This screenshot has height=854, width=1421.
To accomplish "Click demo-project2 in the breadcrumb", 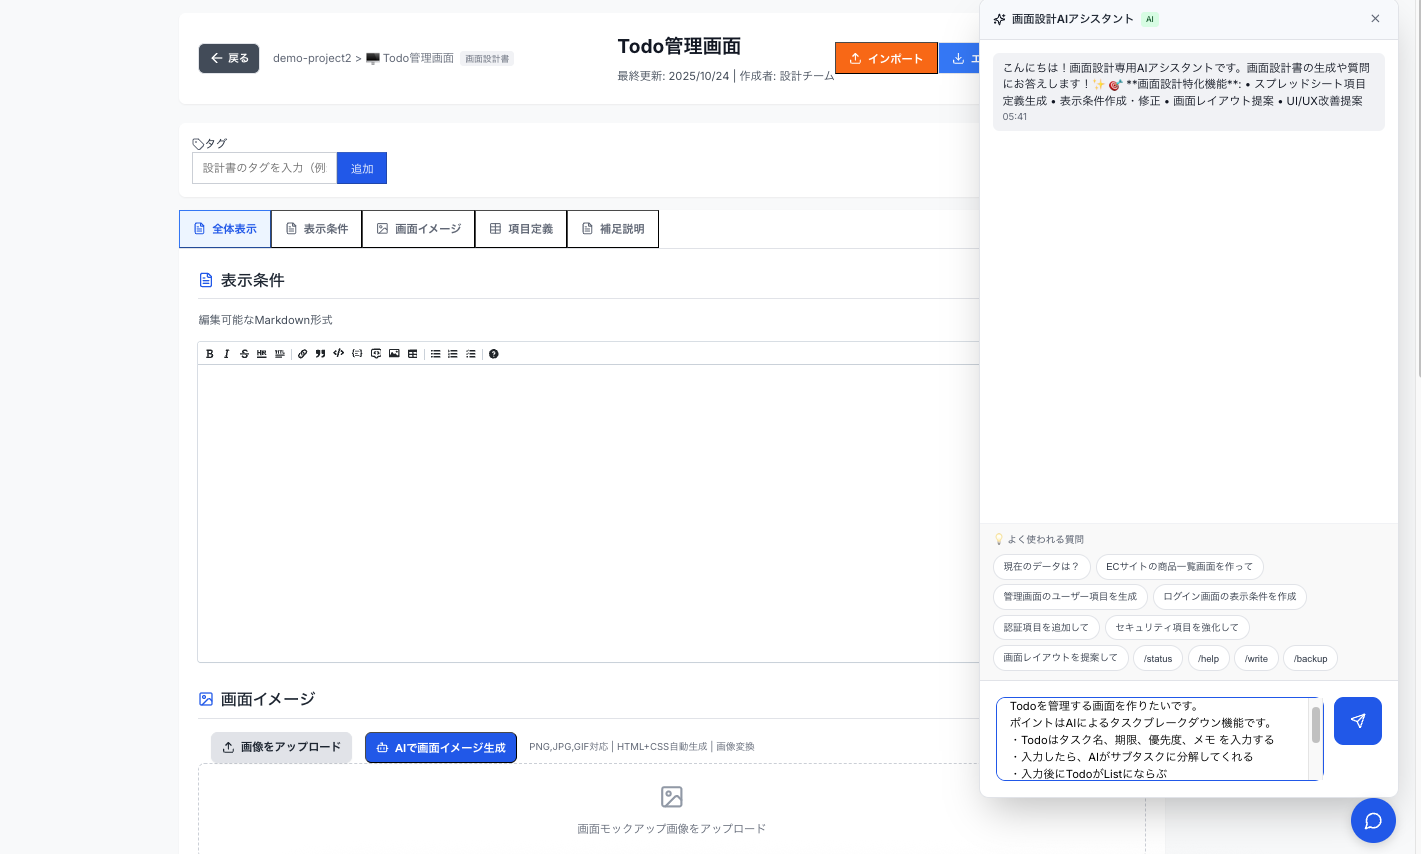I will 312,58.
